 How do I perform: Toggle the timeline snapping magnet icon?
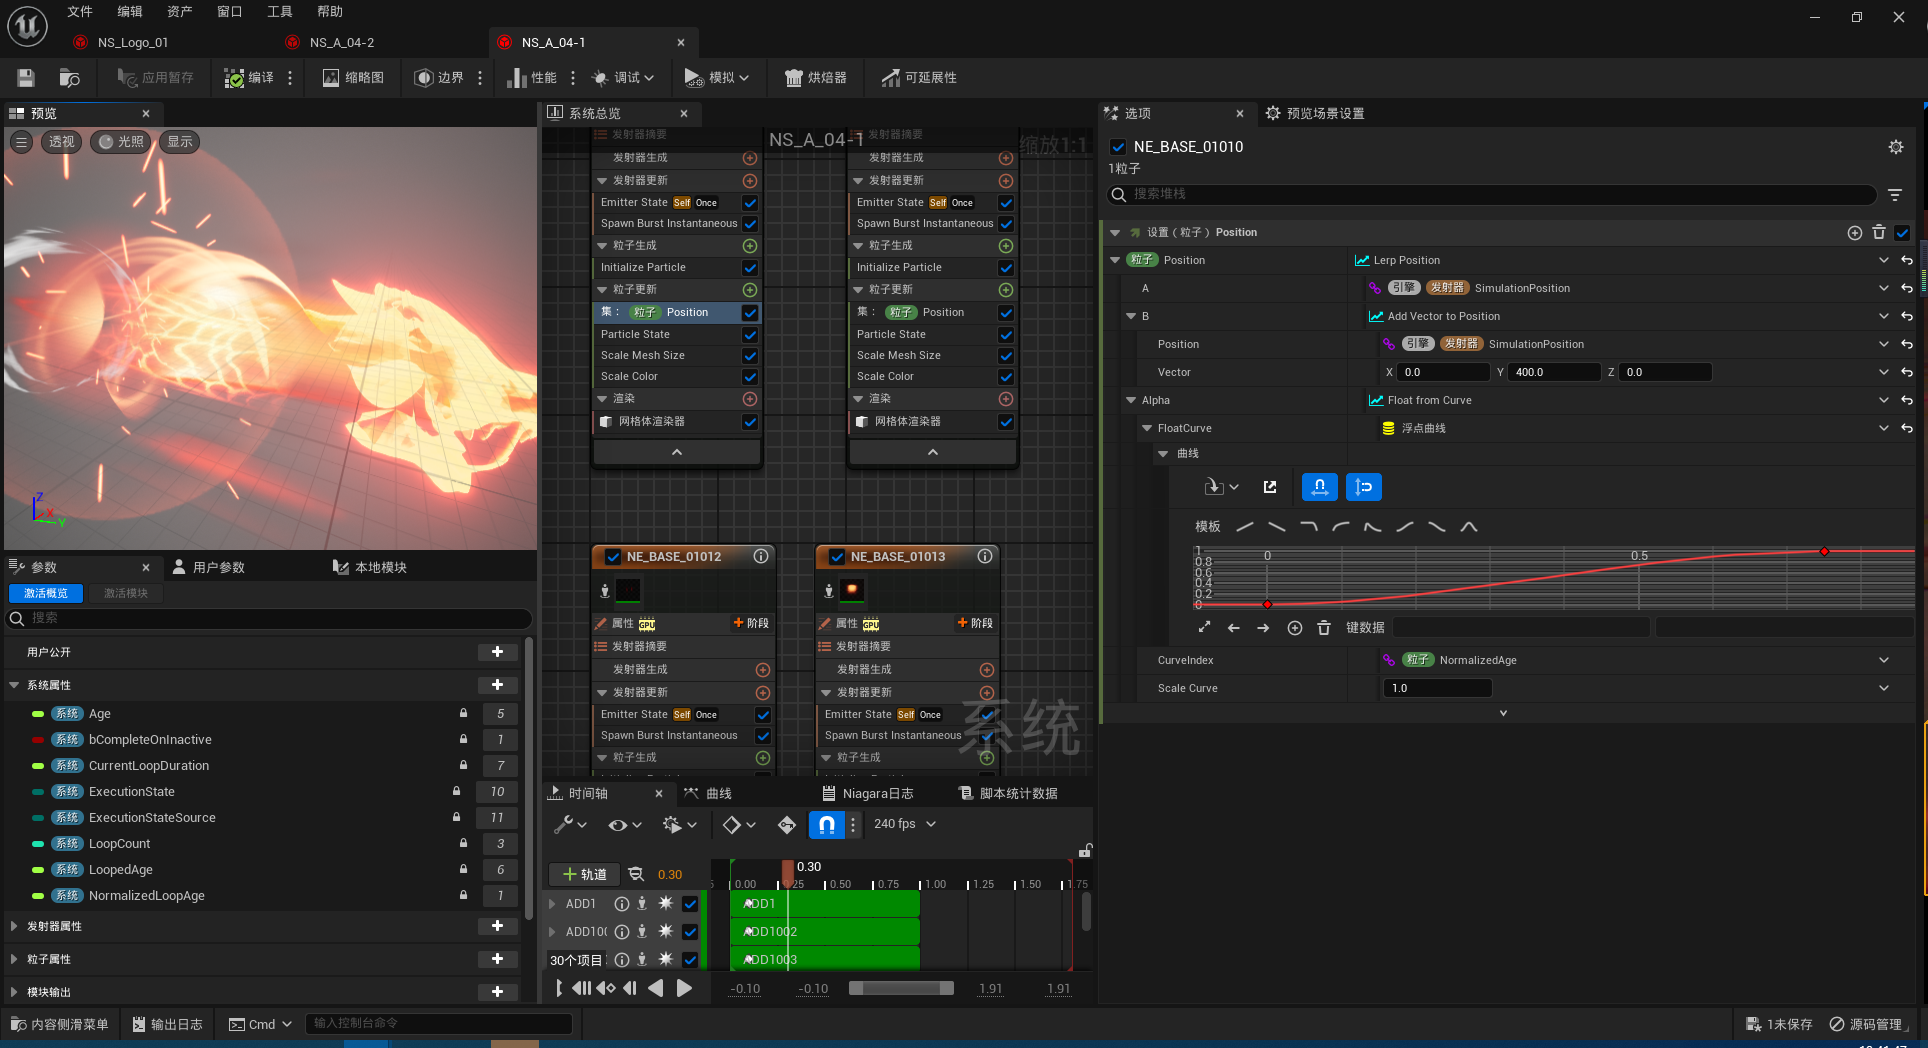(x=826, y=824)
